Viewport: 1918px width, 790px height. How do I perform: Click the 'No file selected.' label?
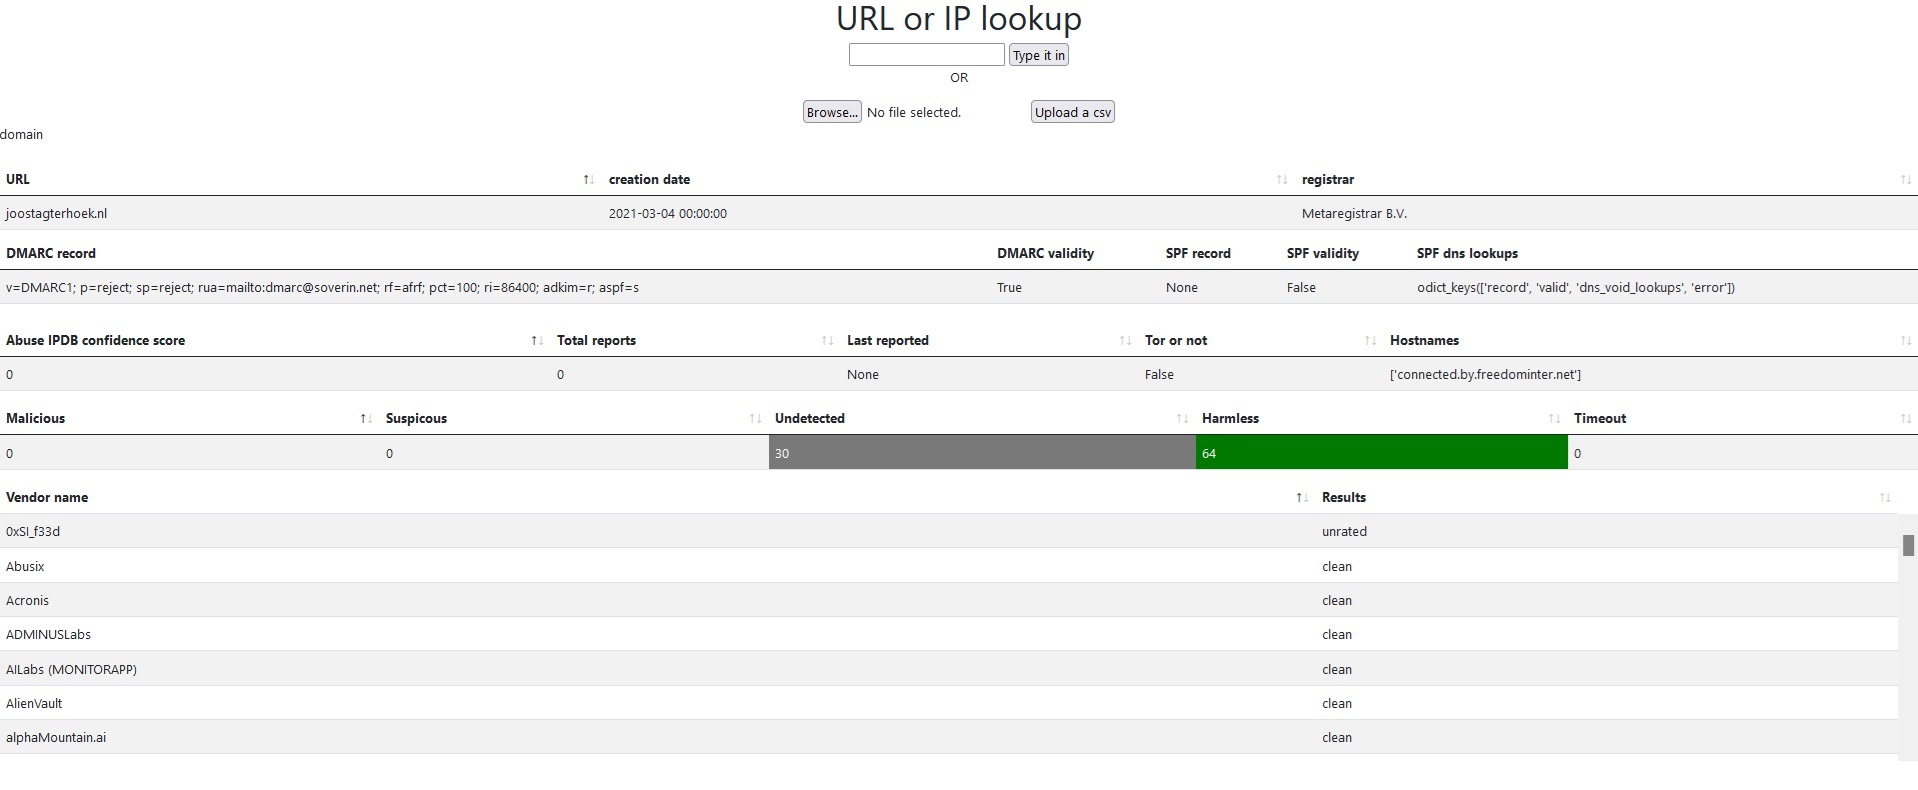pos(914,113)
